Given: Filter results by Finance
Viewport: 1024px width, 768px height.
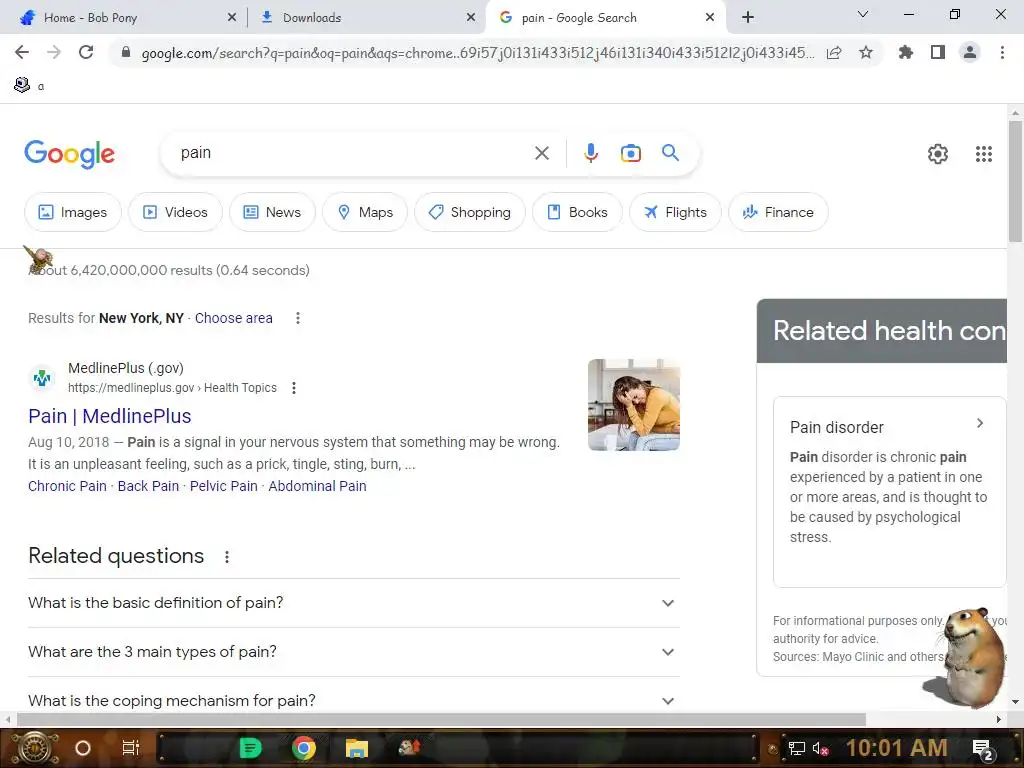Looking at the screenshot, I should (778, 212).
